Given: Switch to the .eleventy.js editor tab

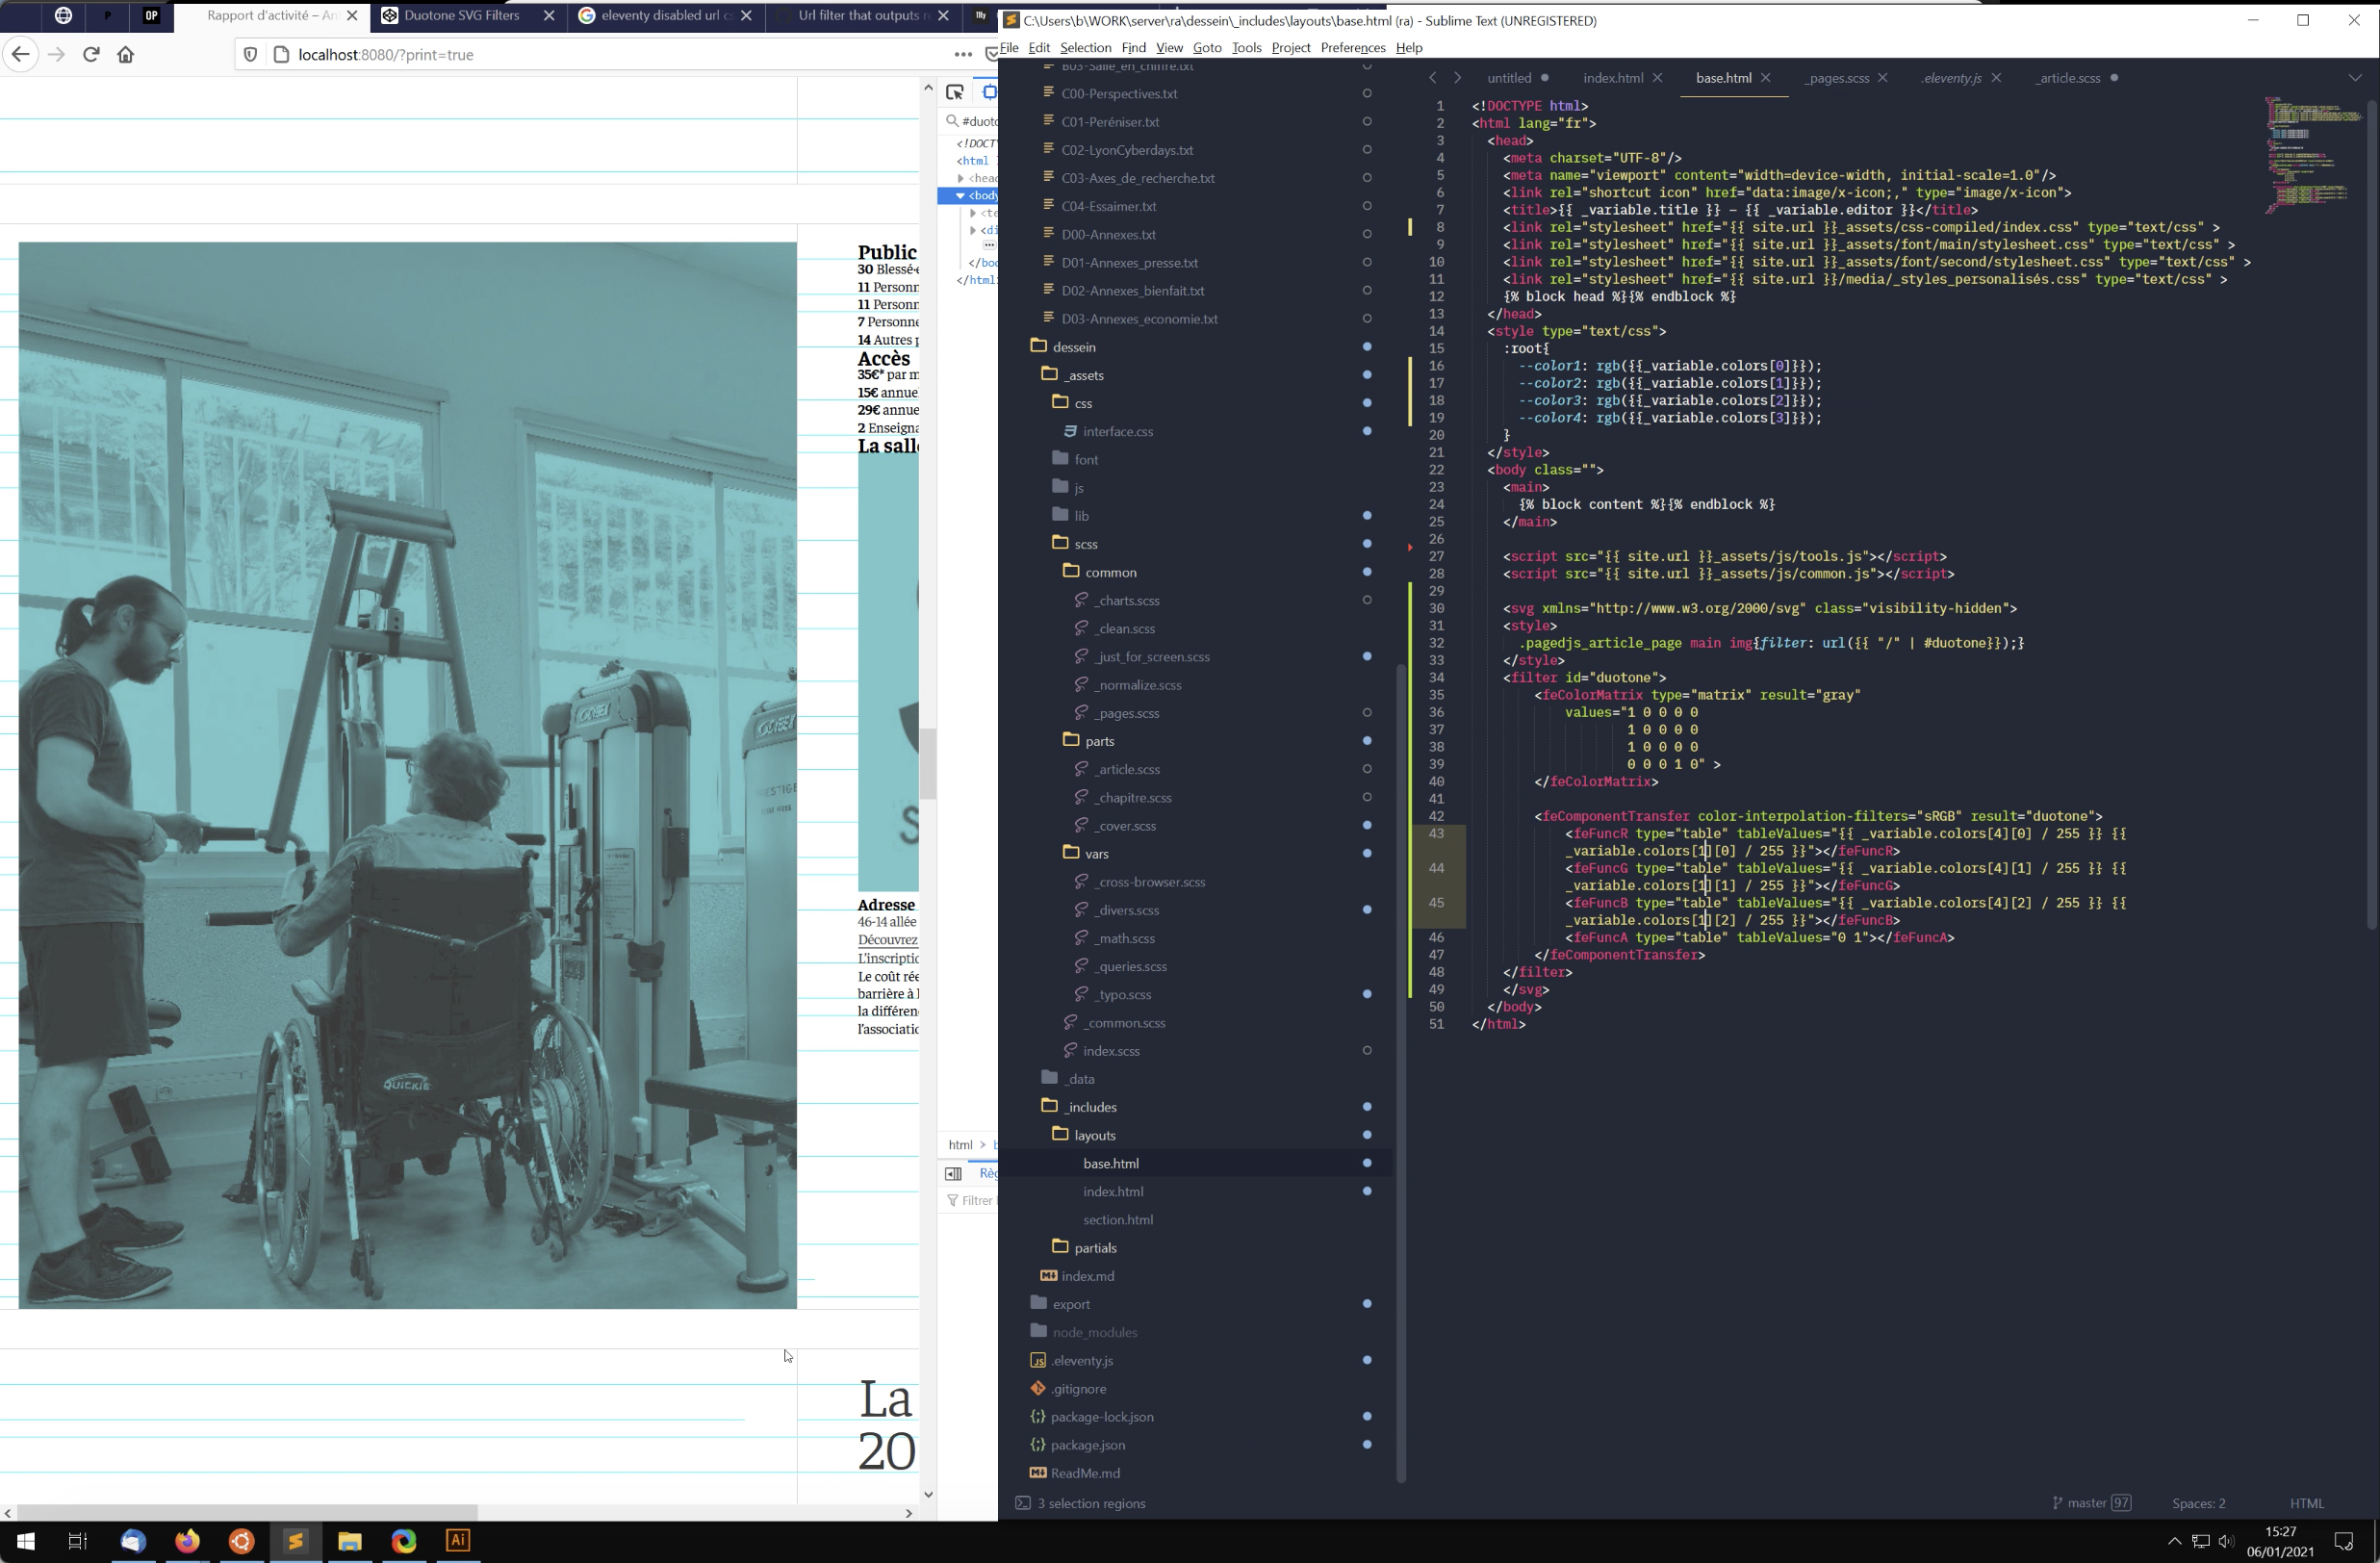Looking at the screenshot, I should pyautogui.click(x=1950, y=78).
